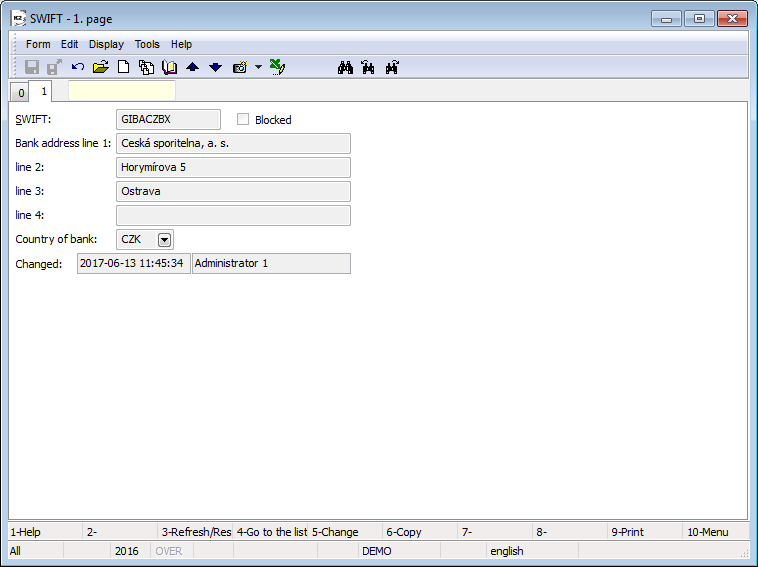This screenshot has height=567, width=758.
Task: Click the first binoculars search icon
Action: coord(345,68)
